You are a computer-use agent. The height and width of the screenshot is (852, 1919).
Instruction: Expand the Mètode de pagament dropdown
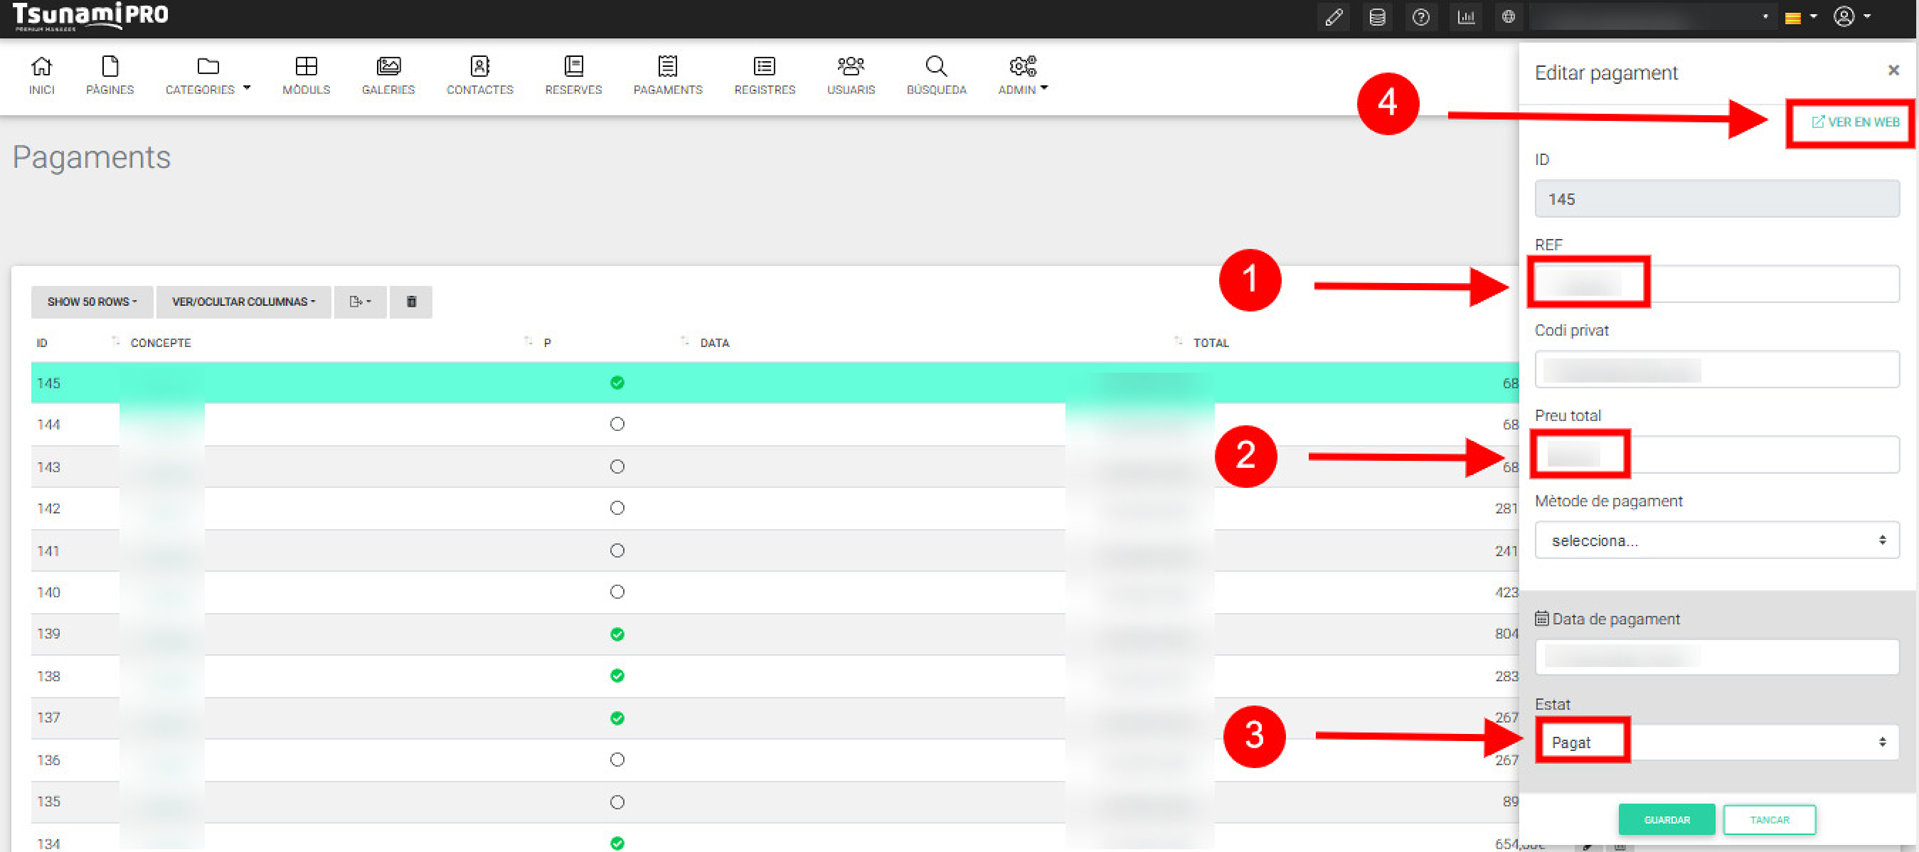(x=1716, y=540)
